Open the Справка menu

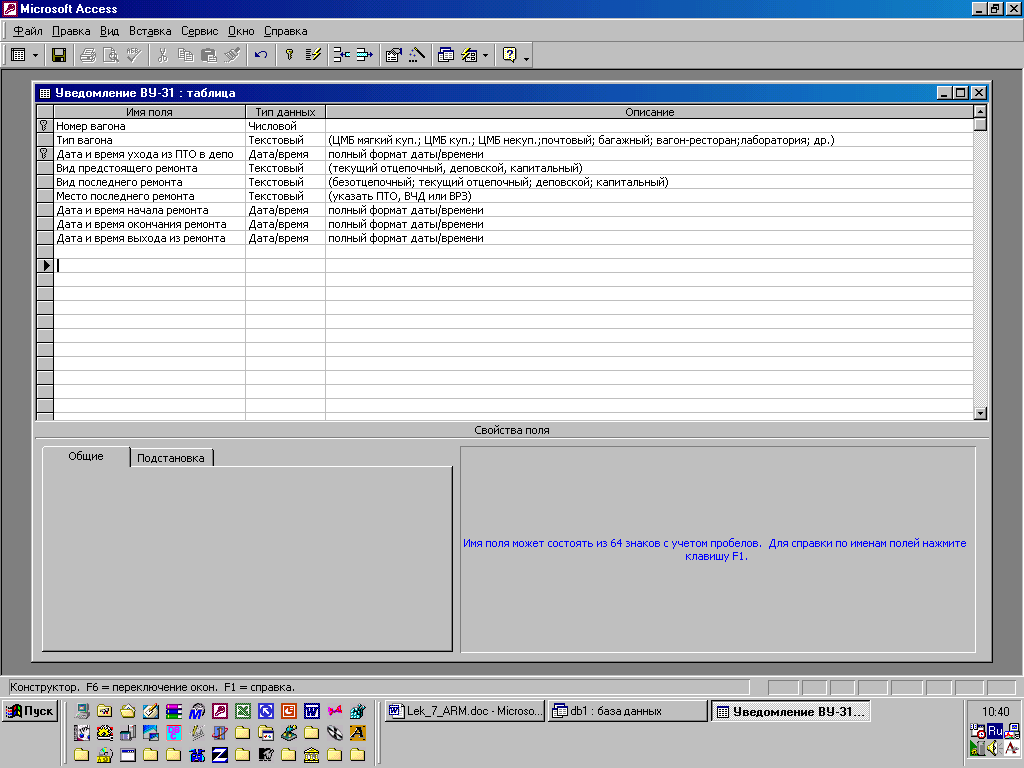coord(285,31)
